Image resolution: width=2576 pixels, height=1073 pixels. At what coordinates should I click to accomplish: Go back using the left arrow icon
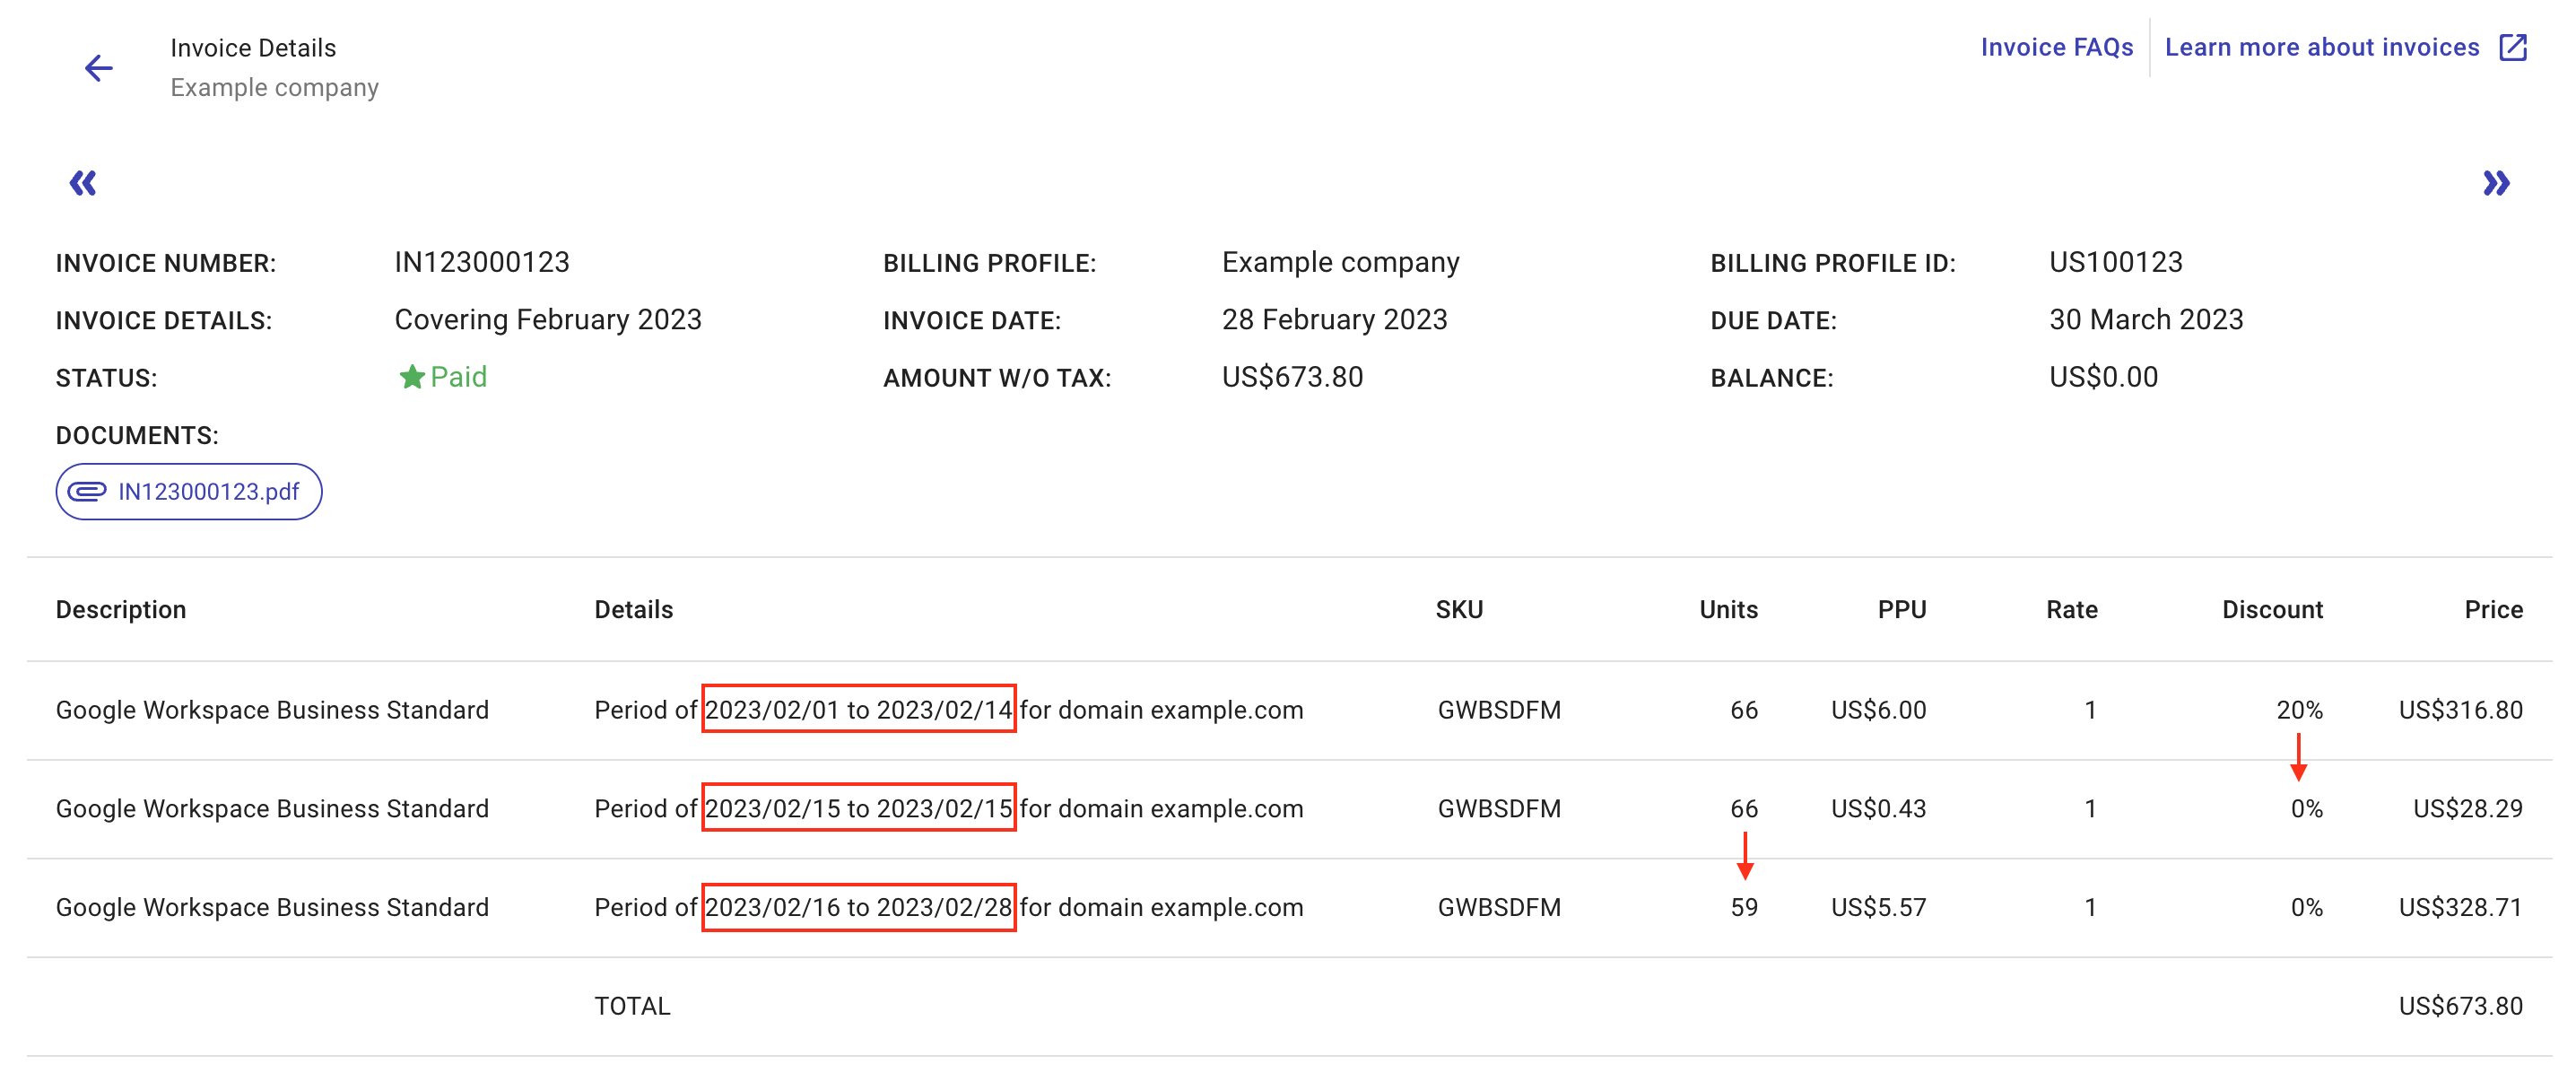click(x=98, y=68)
